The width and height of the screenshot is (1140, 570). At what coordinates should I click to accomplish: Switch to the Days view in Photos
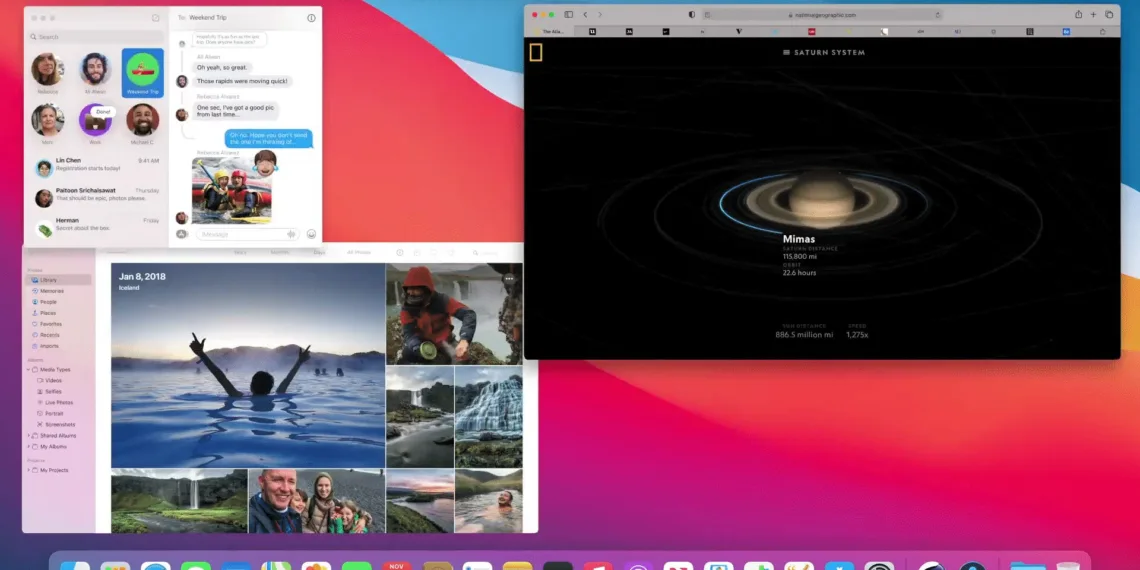319,252
